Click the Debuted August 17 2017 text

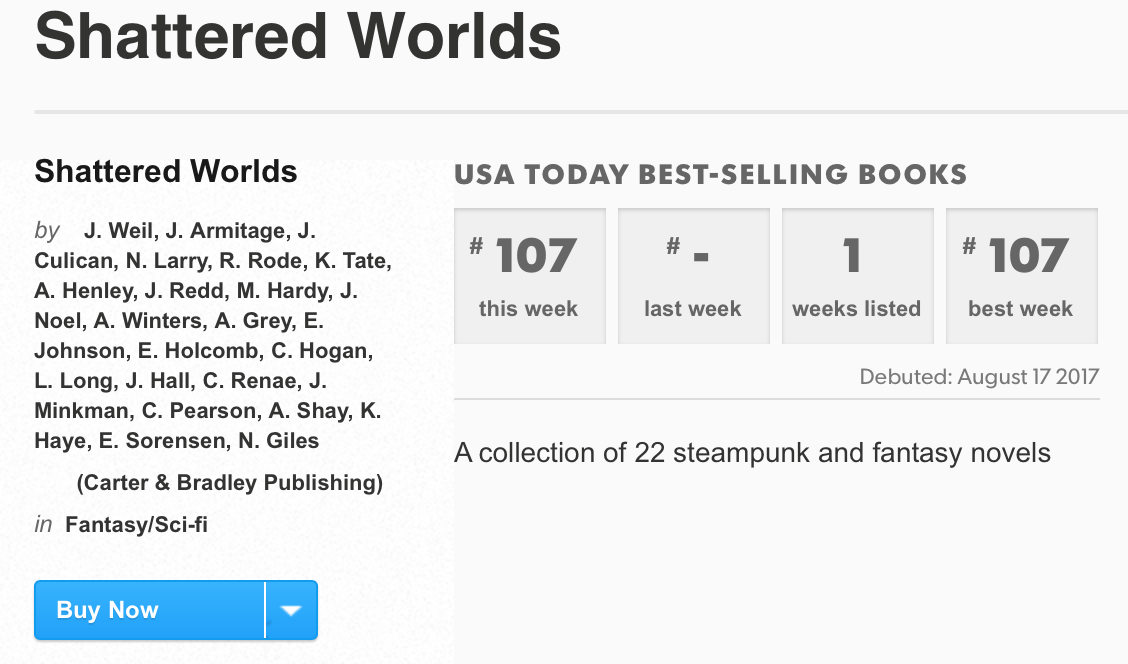pyautogui.click(x=978, y=377)
